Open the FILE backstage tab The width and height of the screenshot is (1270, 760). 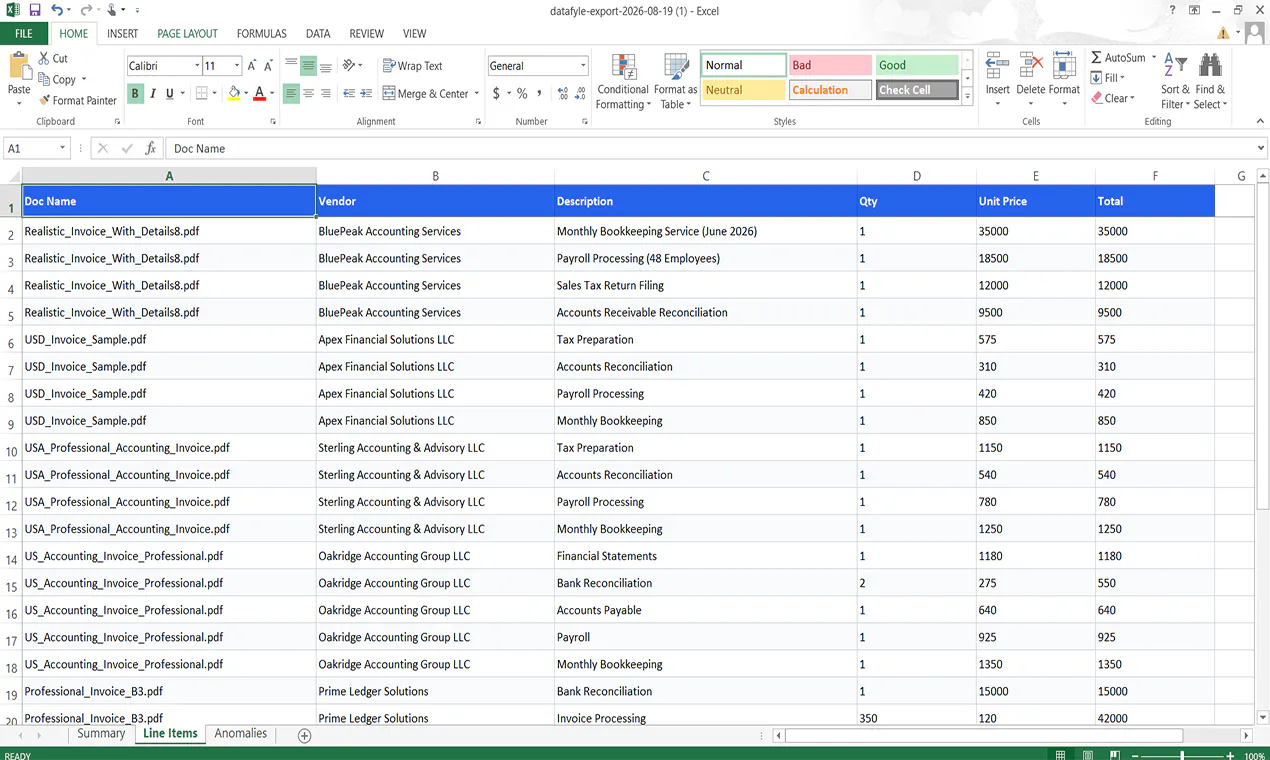tap(24, 33)
